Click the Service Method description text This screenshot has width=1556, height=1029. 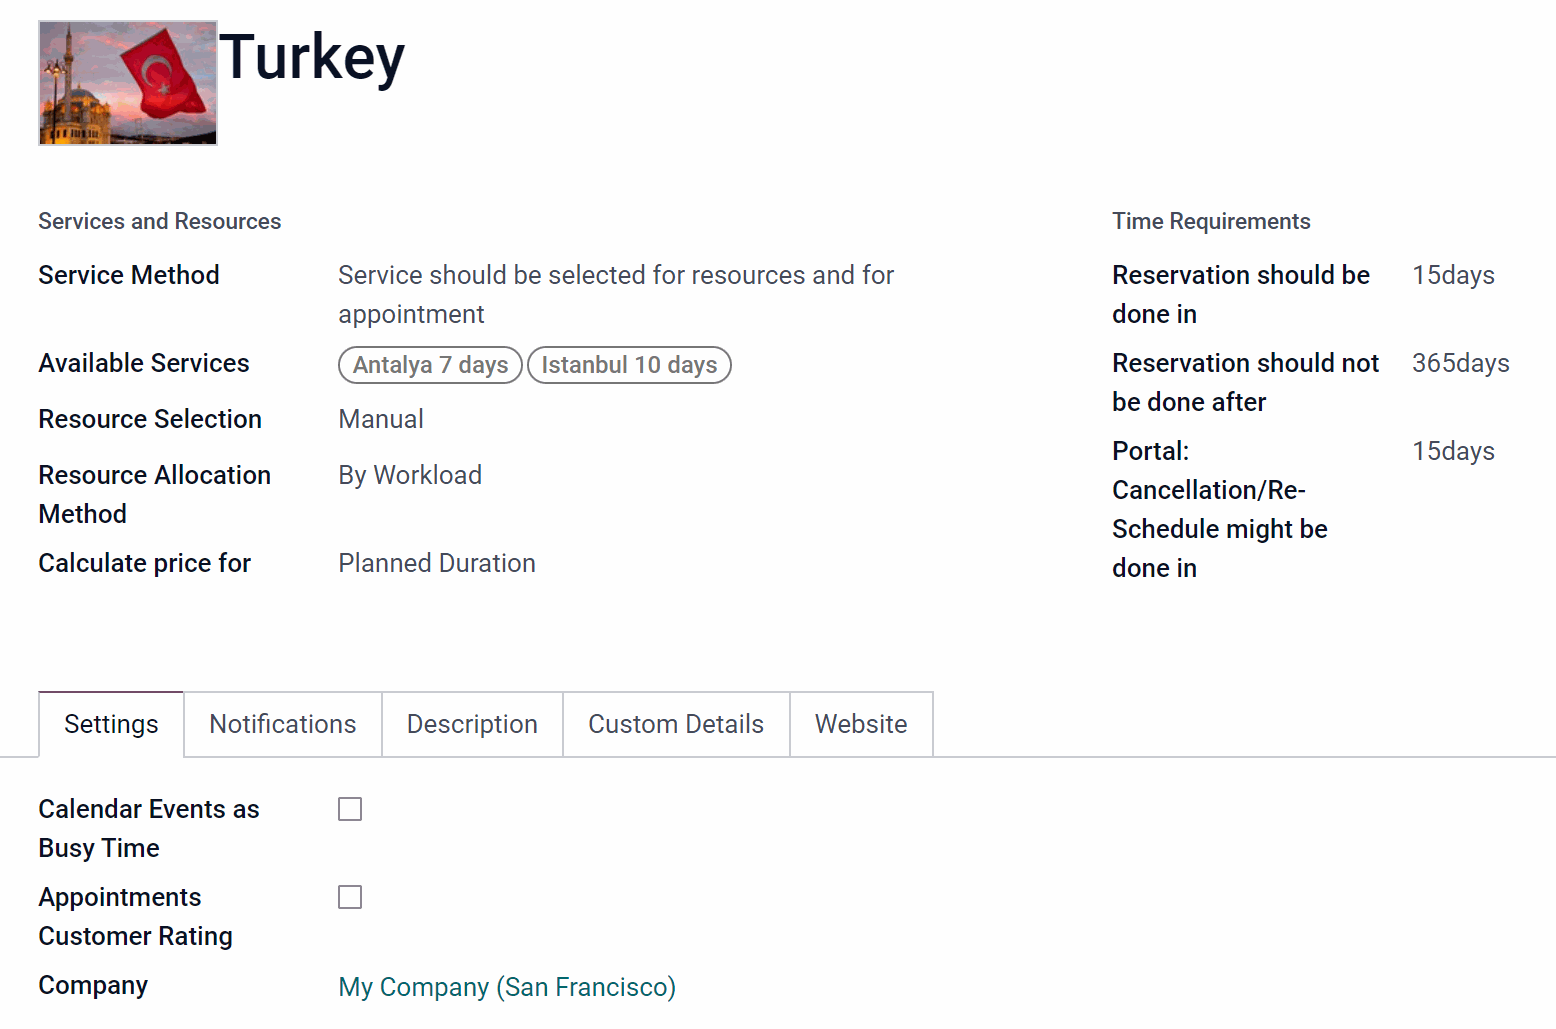(x=616, y=294)
